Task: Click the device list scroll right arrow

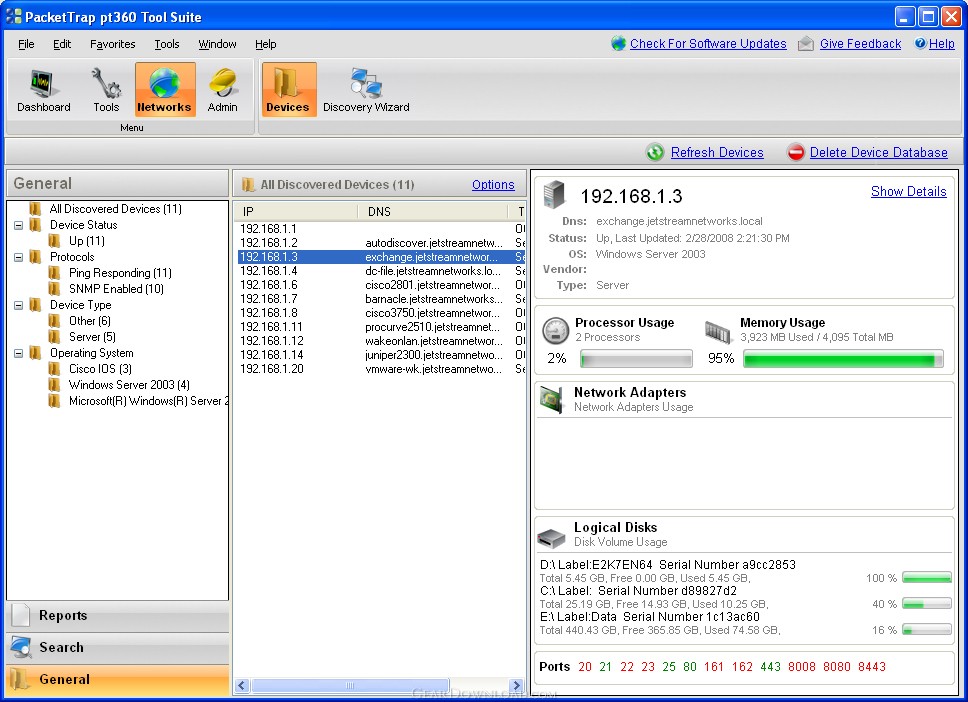Action: (516, 685)
